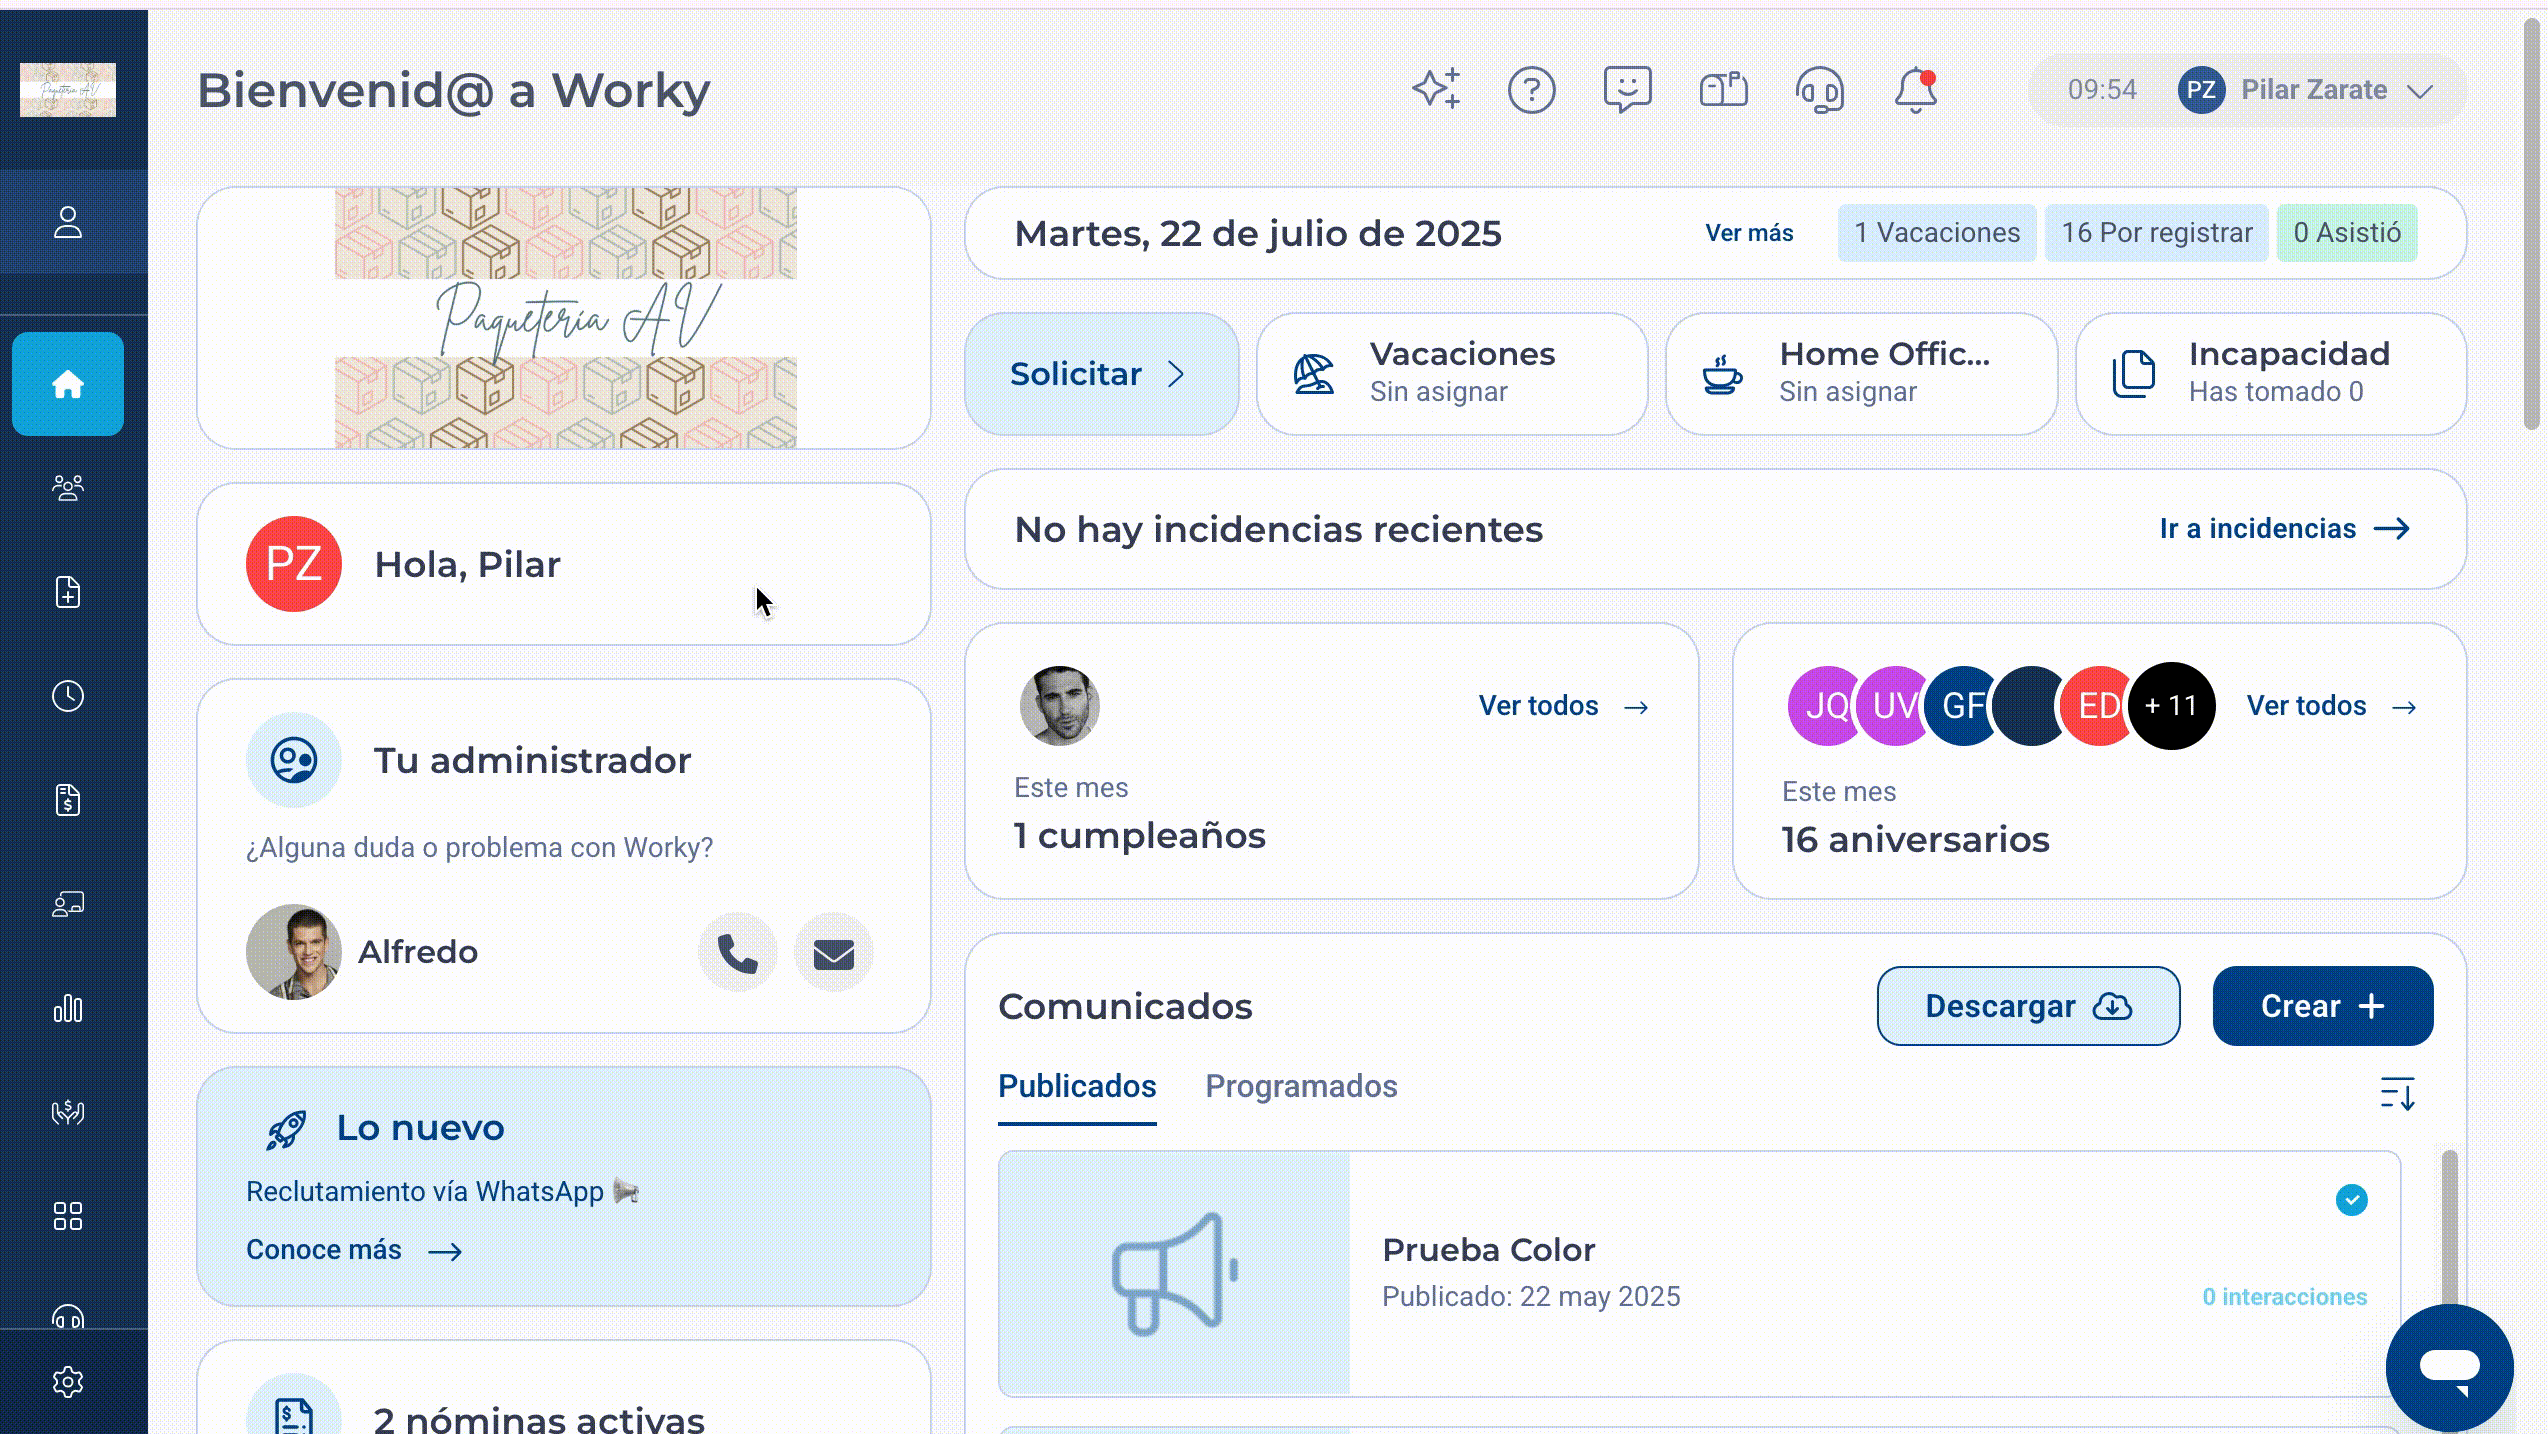Screen dimensions: 2548x1434
Task: Open the feedback smiley chat icon
Action: click(1628, 90)
